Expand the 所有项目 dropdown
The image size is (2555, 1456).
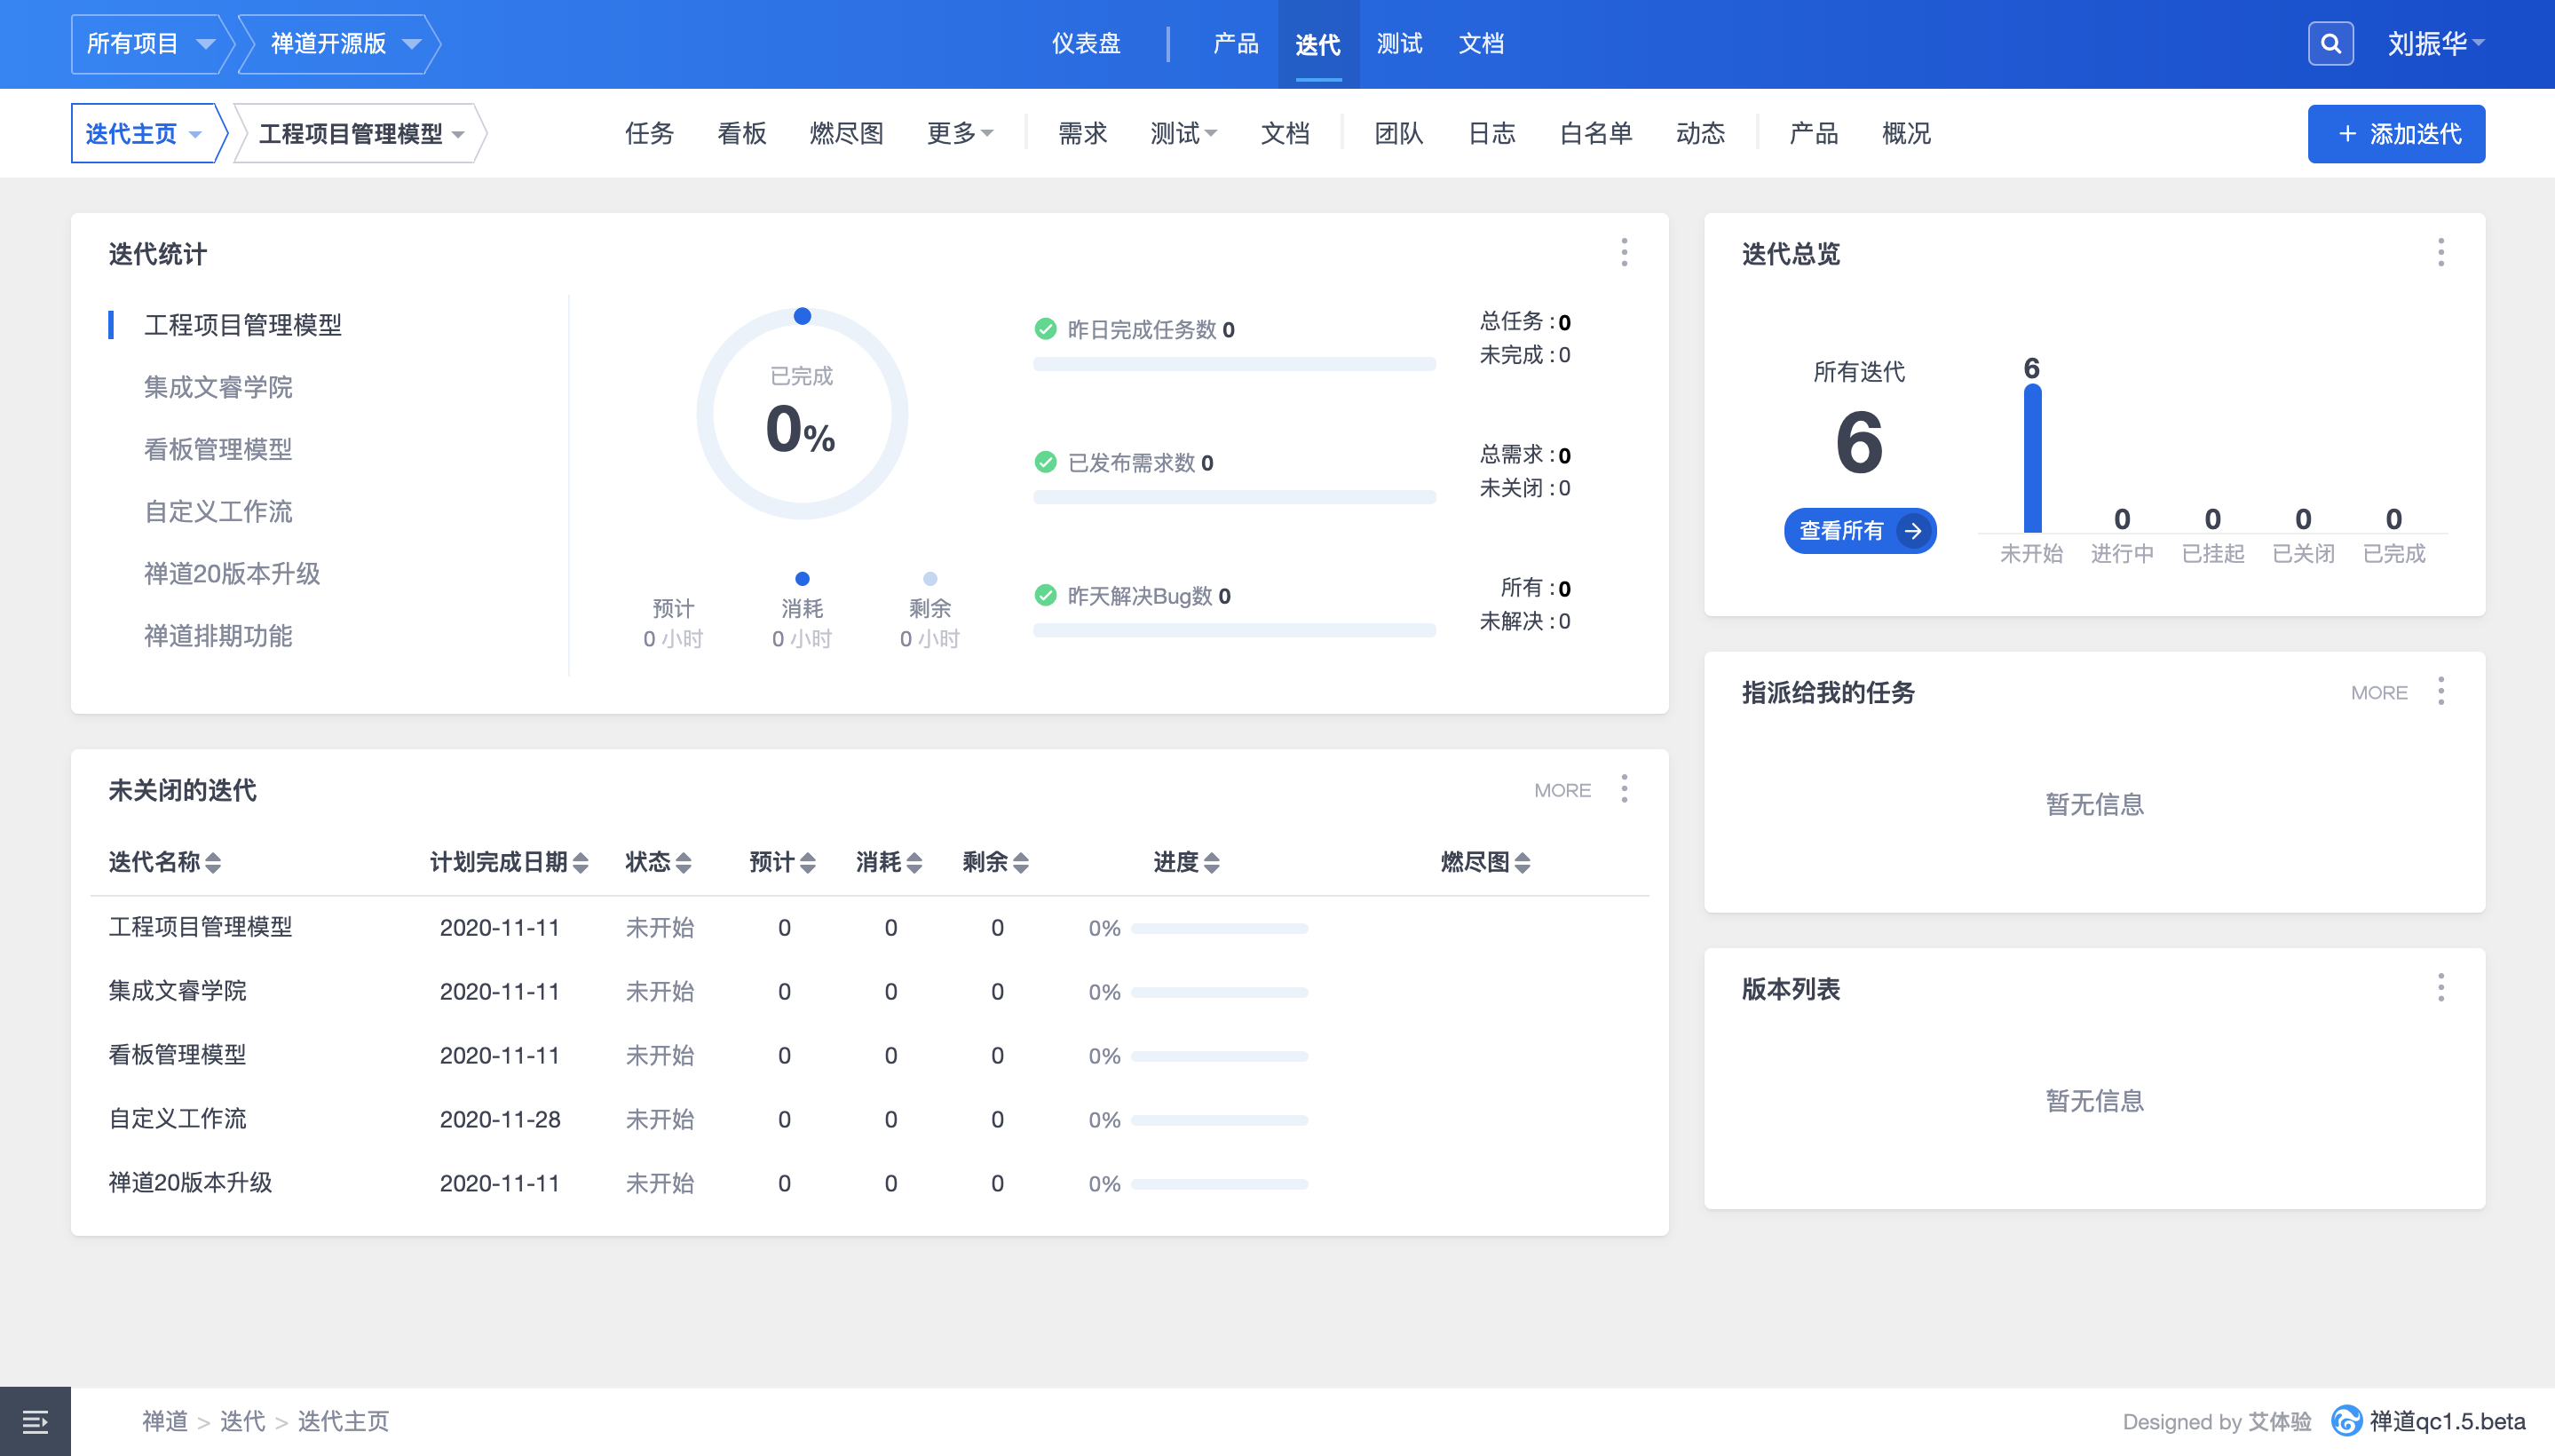[150, 44]
